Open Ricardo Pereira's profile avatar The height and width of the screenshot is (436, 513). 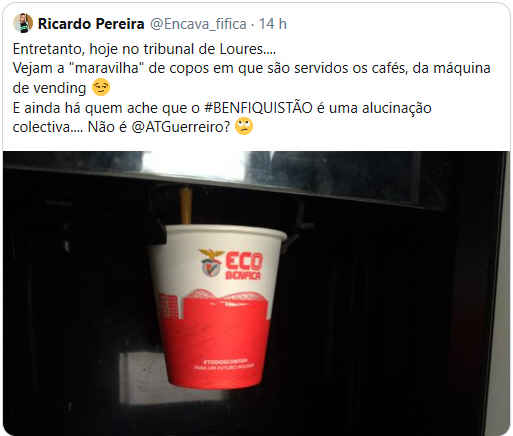click(23, 23)
